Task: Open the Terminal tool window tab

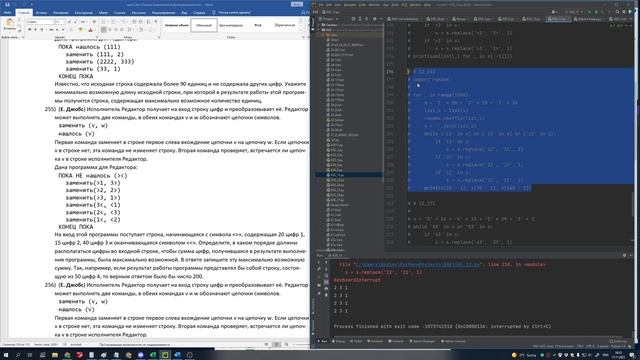Action: [395, 341]
